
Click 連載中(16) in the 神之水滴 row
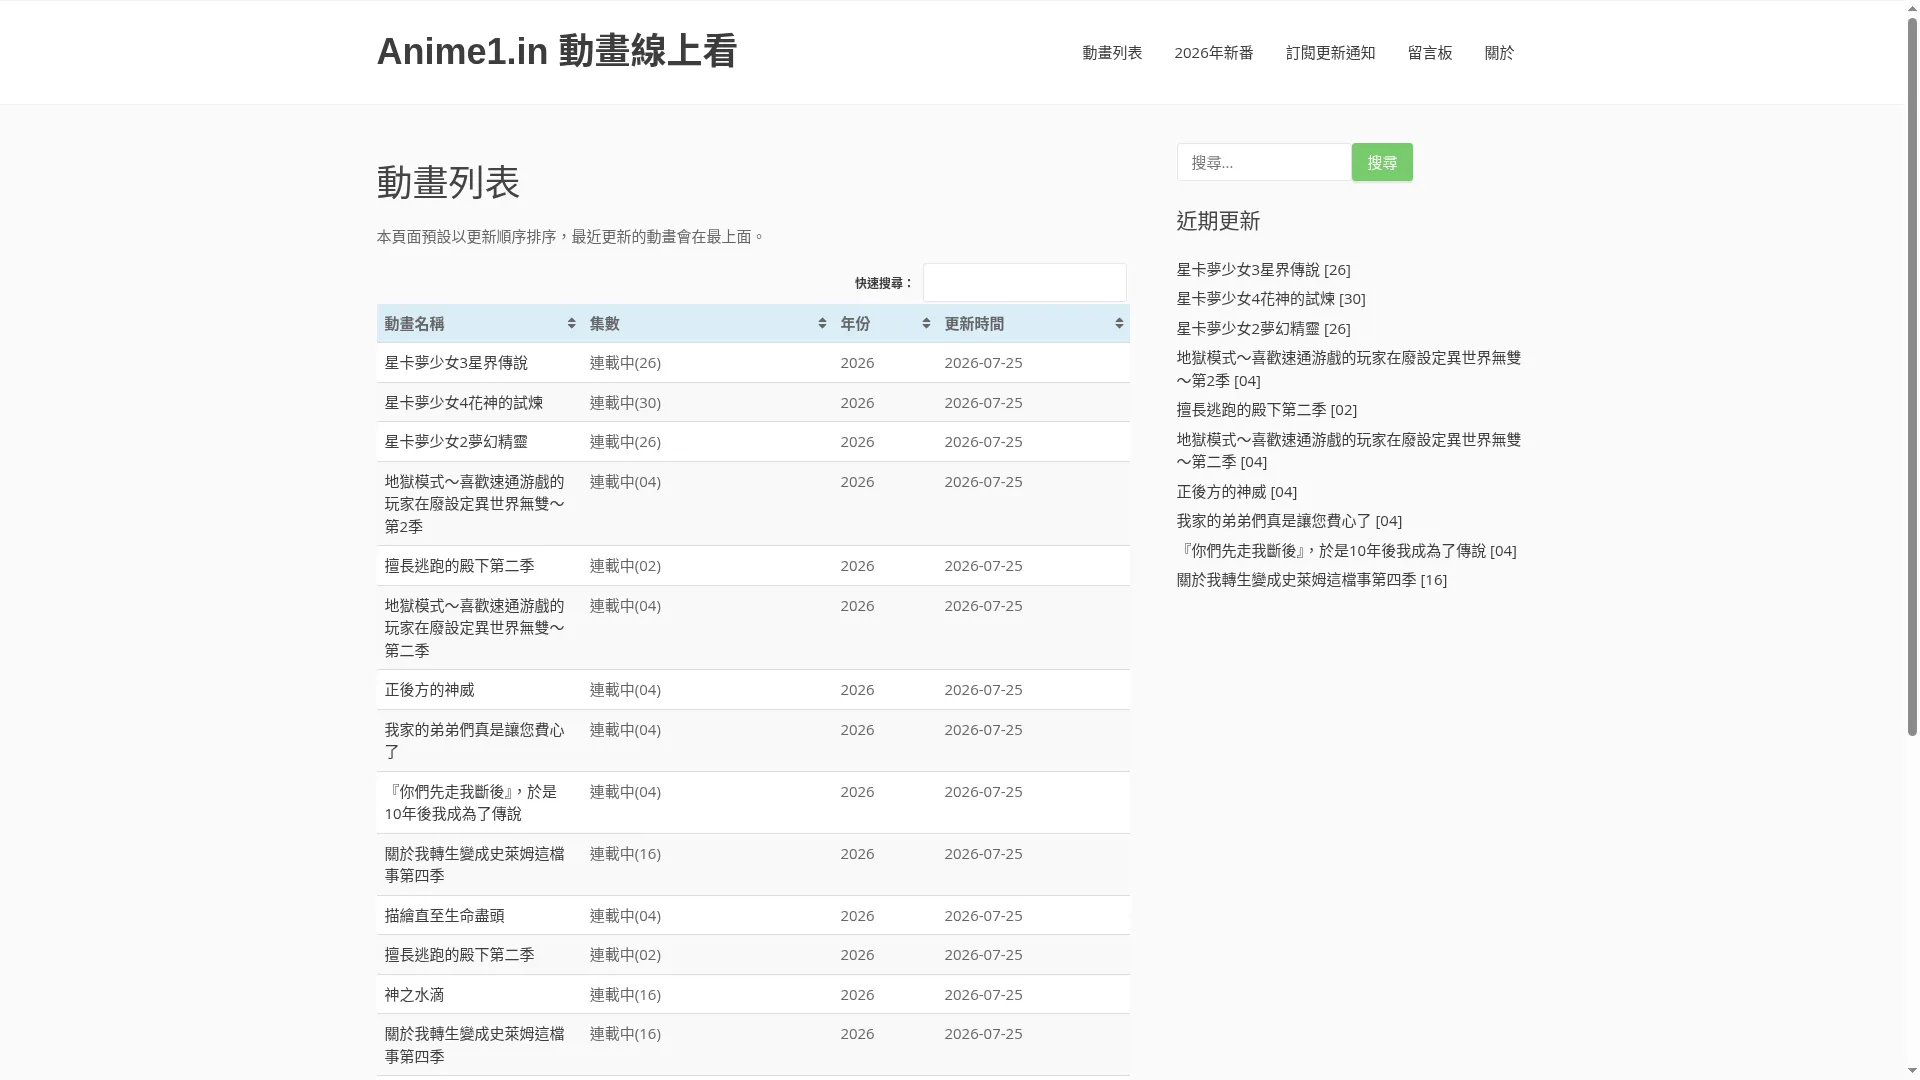pos(625,995)
